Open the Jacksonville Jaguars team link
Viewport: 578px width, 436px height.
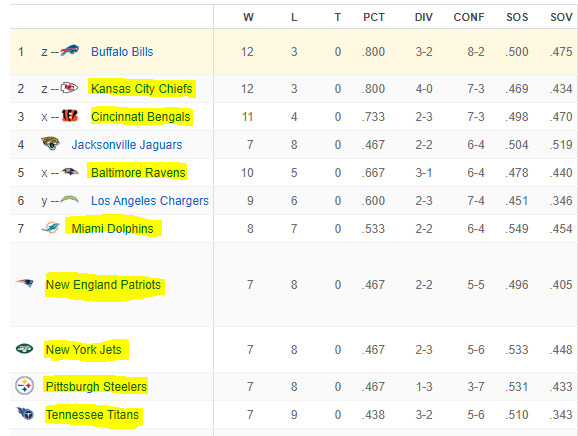point(127,144)
